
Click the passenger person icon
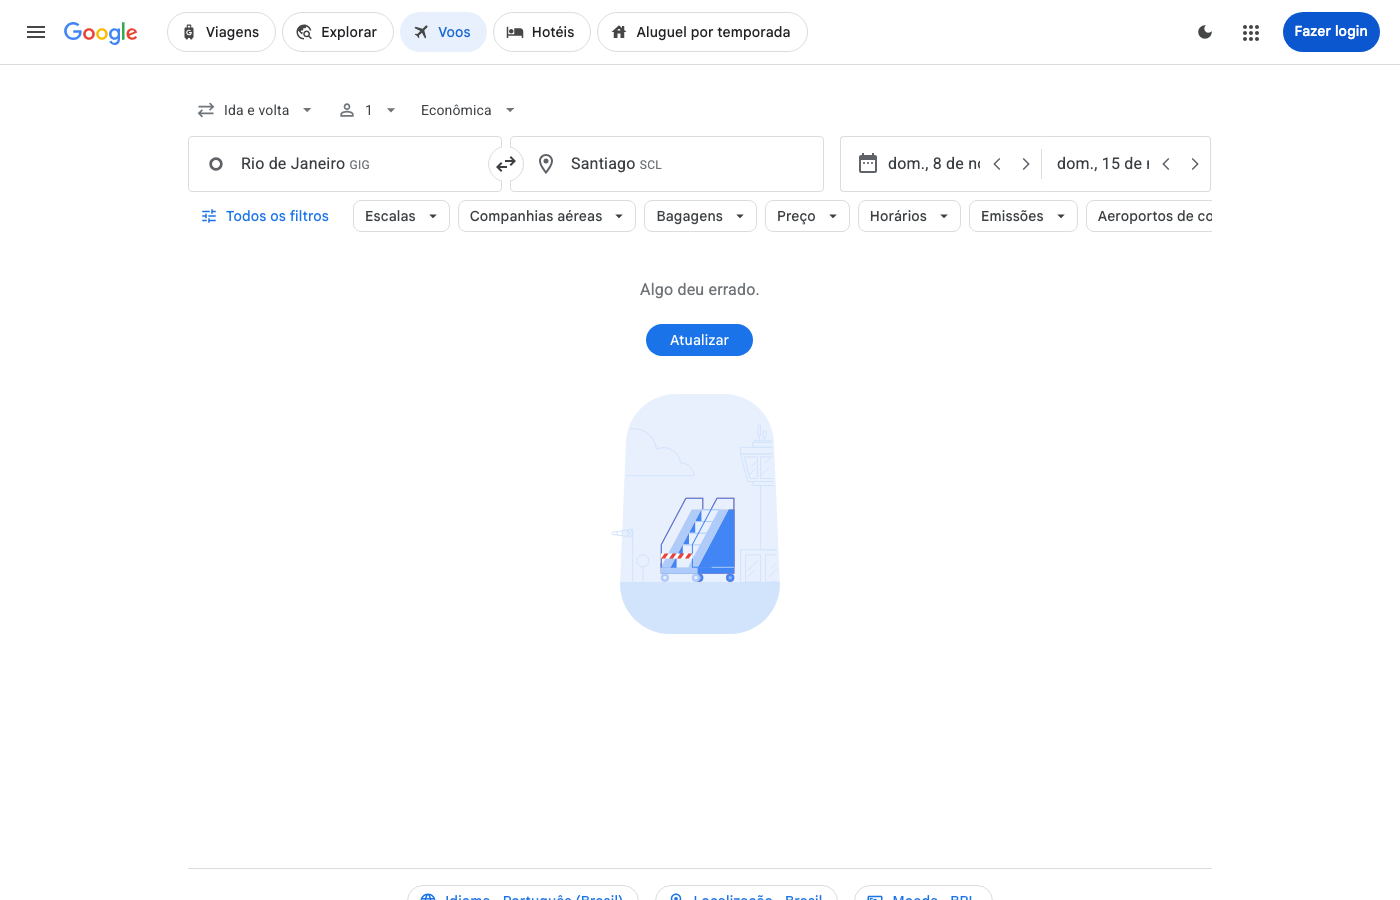tap(347, 110)
